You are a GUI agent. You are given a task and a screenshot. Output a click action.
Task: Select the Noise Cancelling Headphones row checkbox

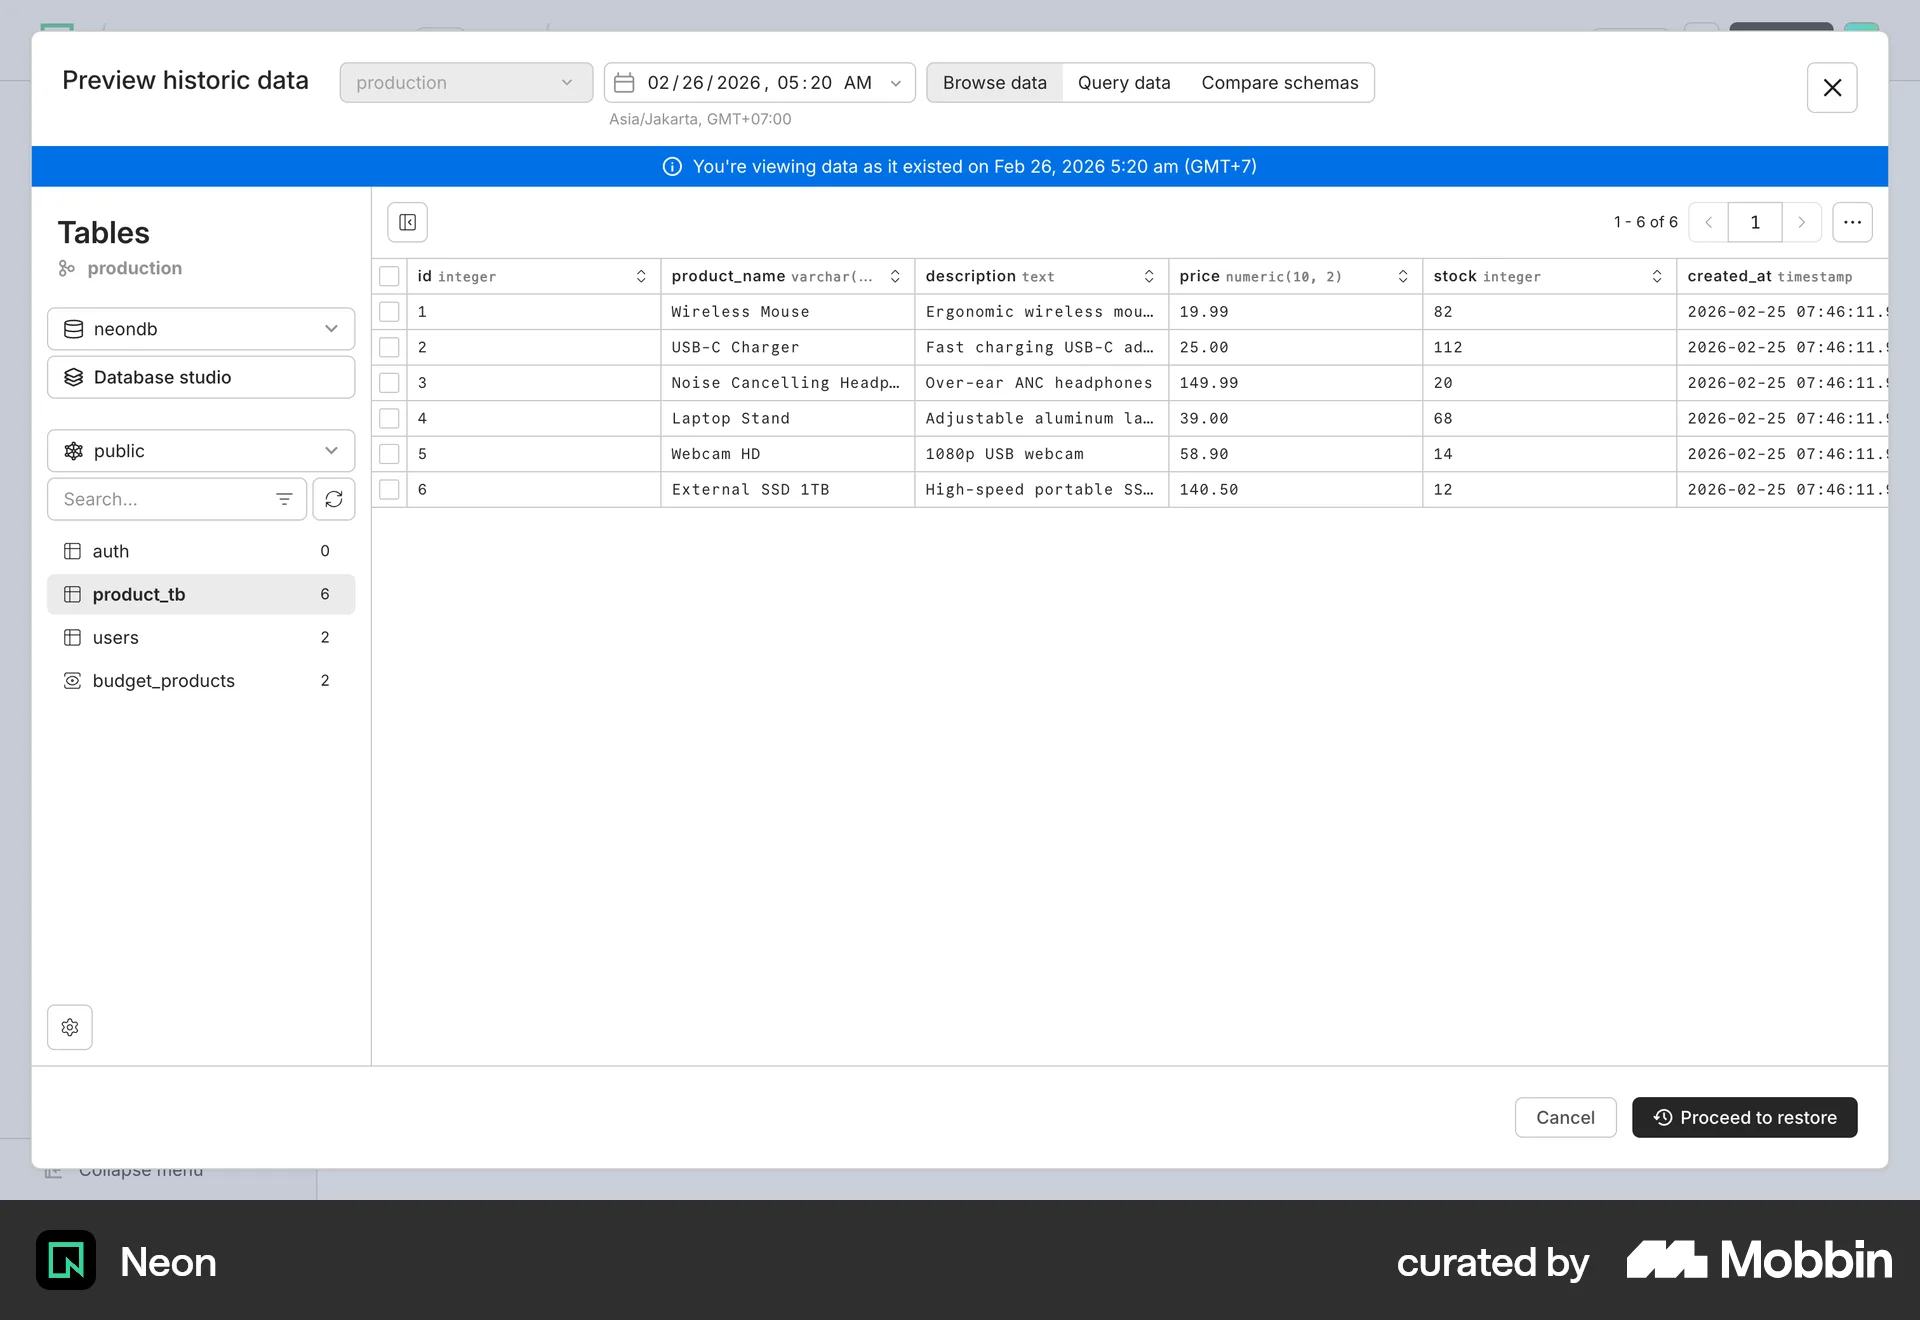click(x=390, y=383)
